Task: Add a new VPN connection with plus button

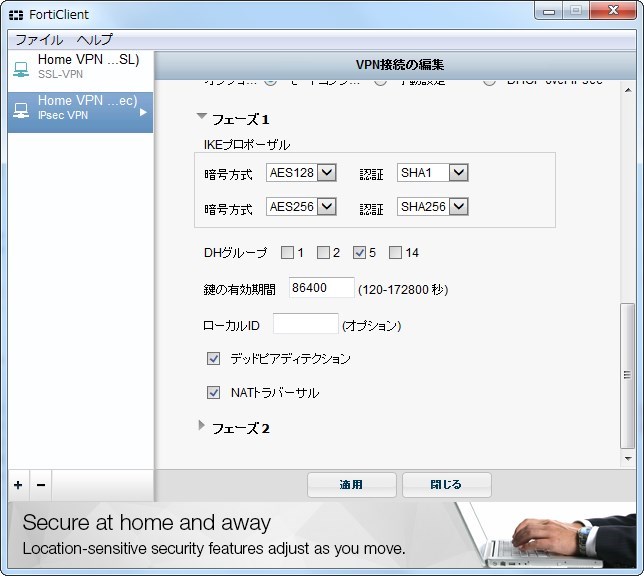Action: [x=18, y=485]
